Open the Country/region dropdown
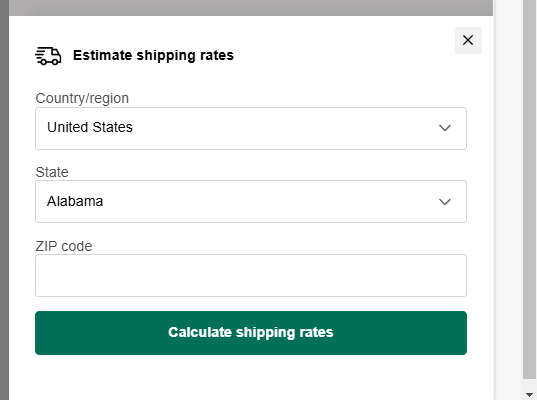This screenshot has width=537, height=400. (251, 128)
